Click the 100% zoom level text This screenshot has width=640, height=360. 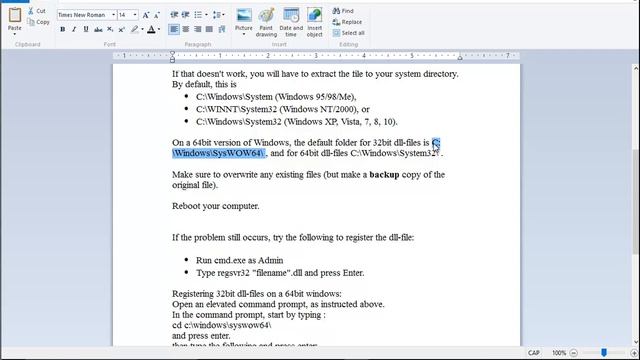pos(559,353)
